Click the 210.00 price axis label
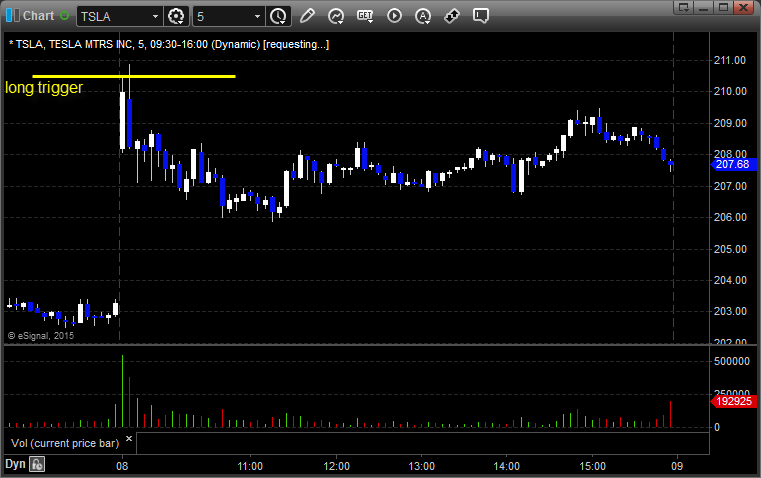This screenshot has height=478, width=761. click(x=729, y=91)
